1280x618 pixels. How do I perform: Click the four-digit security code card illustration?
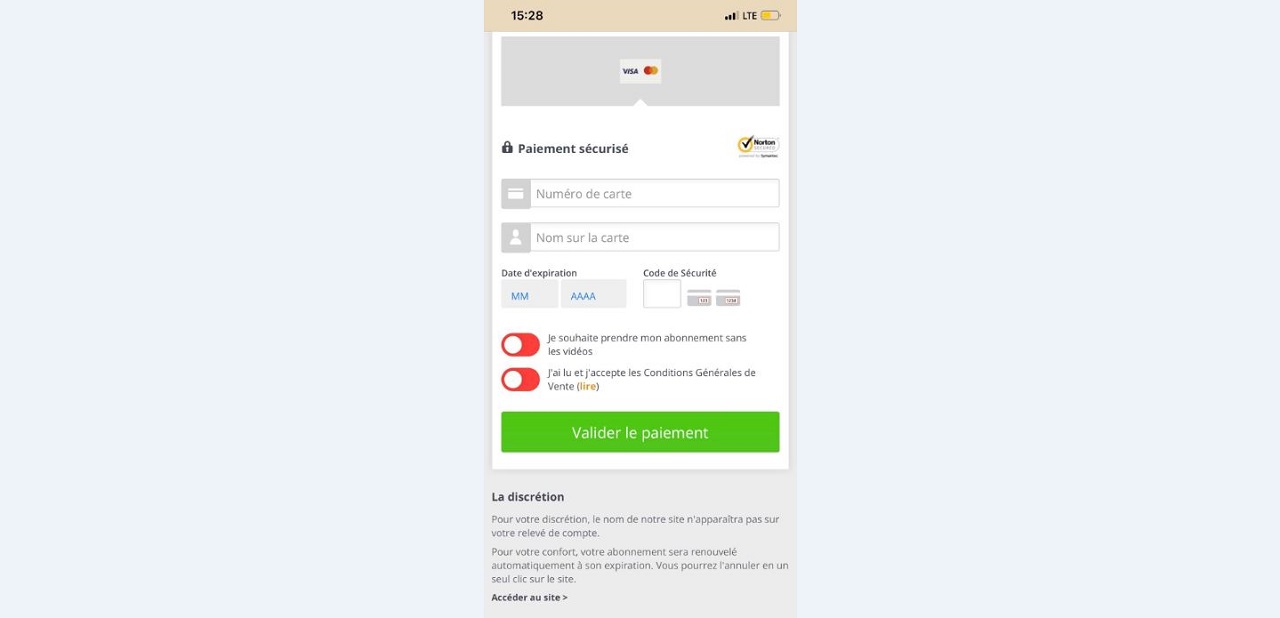coord(728,297)
